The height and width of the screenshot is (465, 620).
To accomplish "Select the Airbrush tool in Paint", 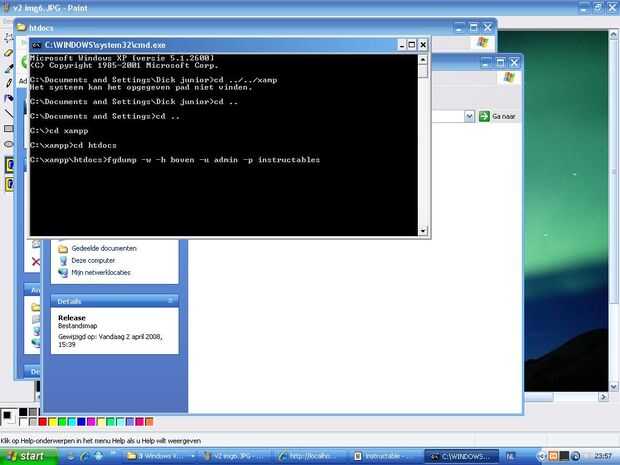I will pyautogui.click(x=8, y=98).
